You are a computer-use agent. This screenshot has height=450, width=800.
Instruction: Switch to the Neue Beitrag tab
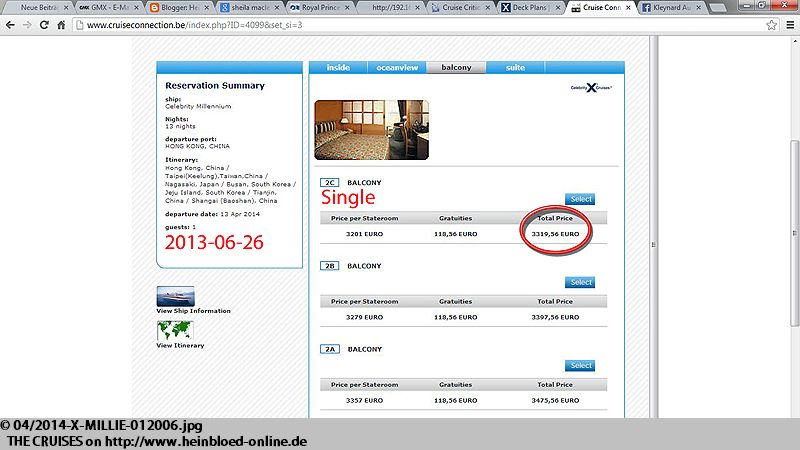(38, 8)
